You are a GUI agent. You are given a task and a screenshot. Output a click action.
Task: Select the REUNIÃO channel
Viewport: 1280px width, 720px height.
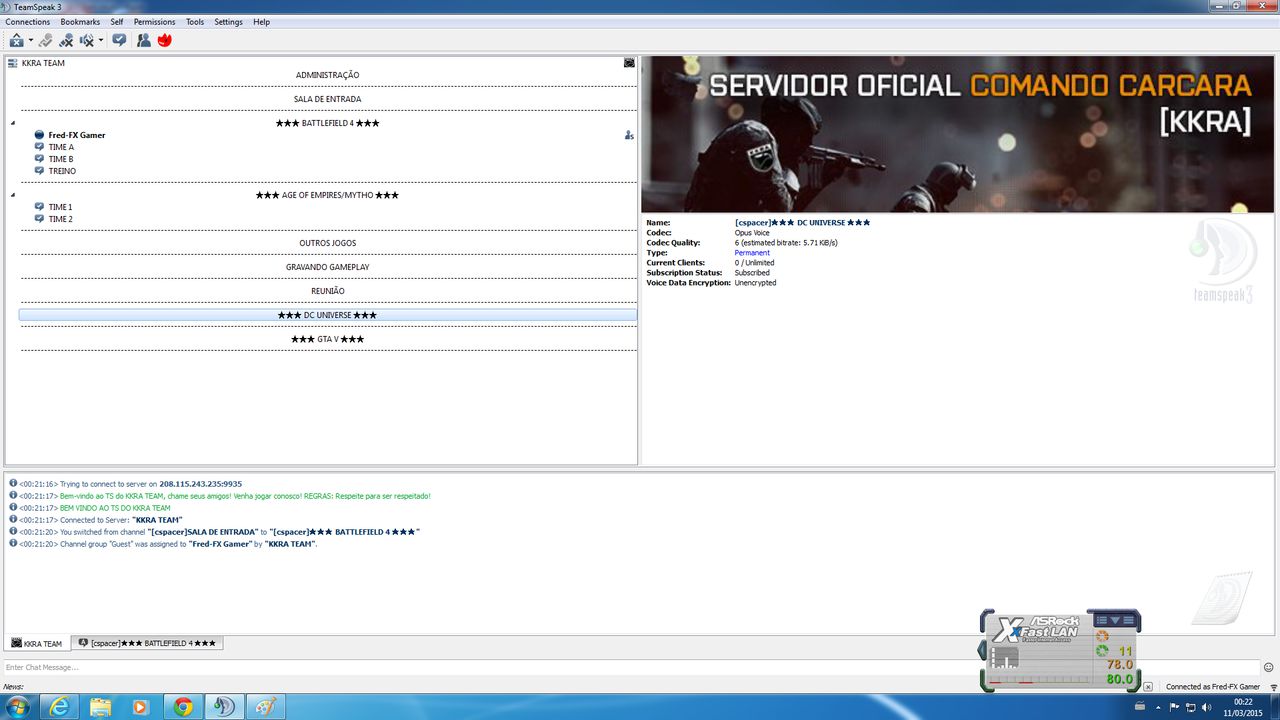click(x=327, y=291)
